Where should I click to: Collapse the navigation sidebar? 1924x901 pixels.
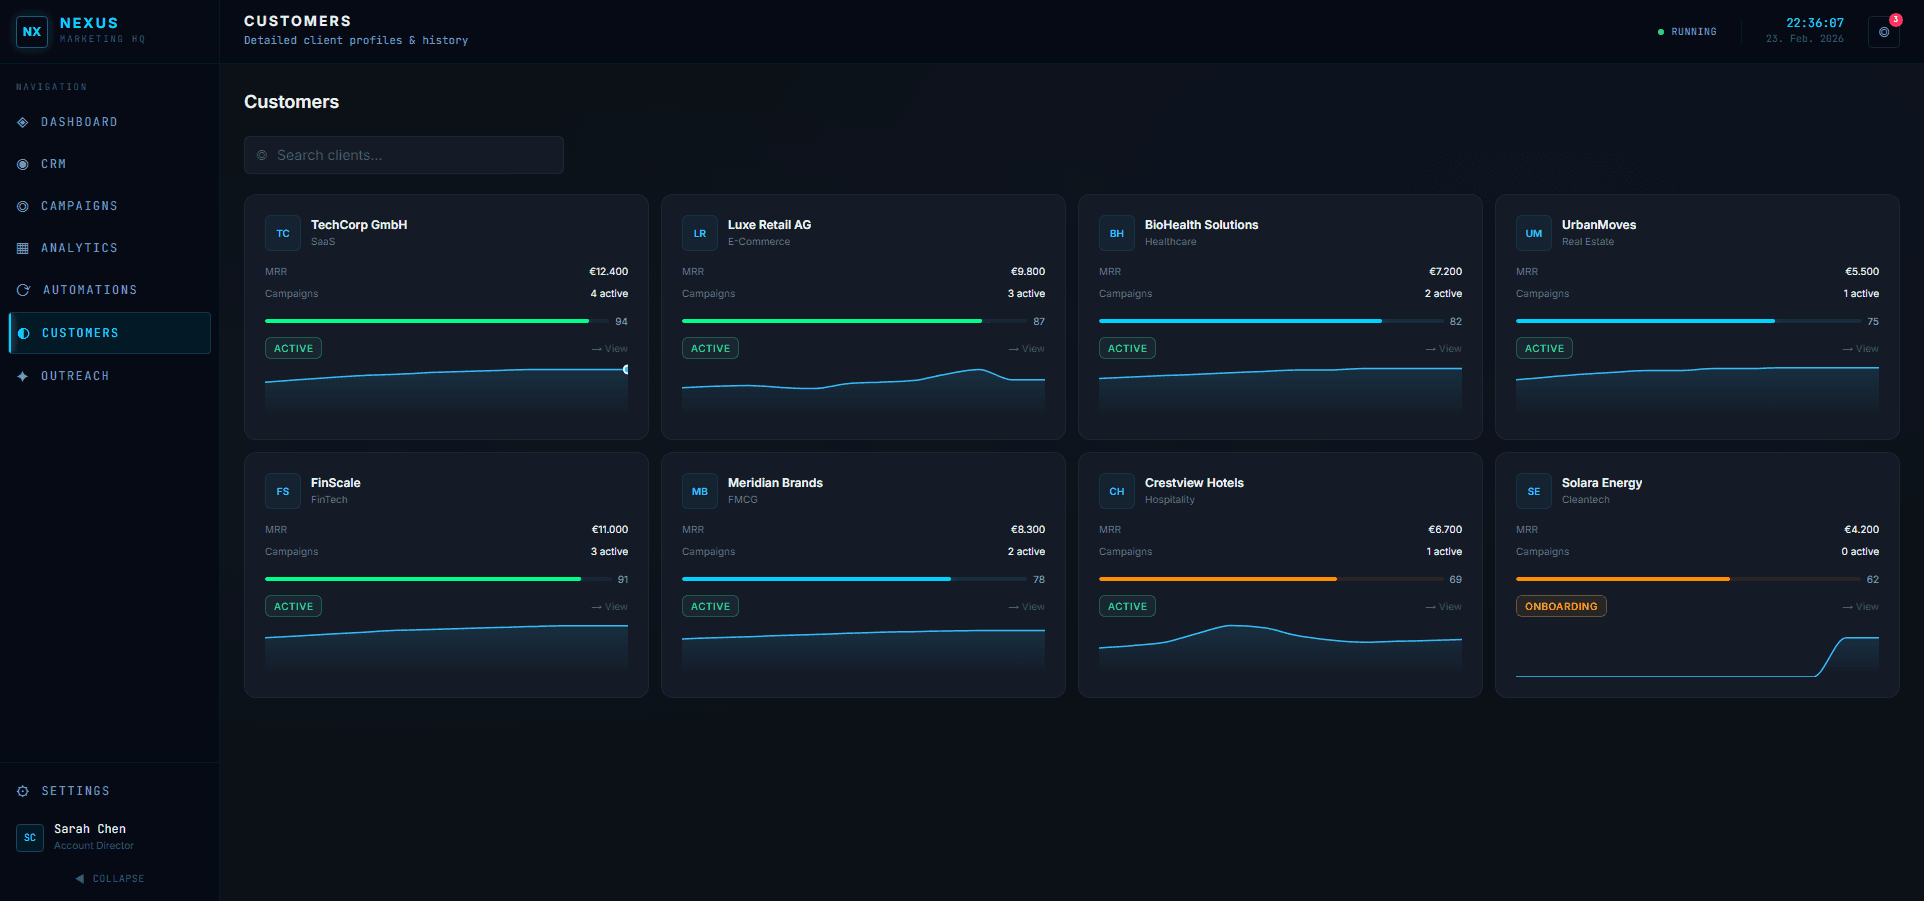coord(110,878)
